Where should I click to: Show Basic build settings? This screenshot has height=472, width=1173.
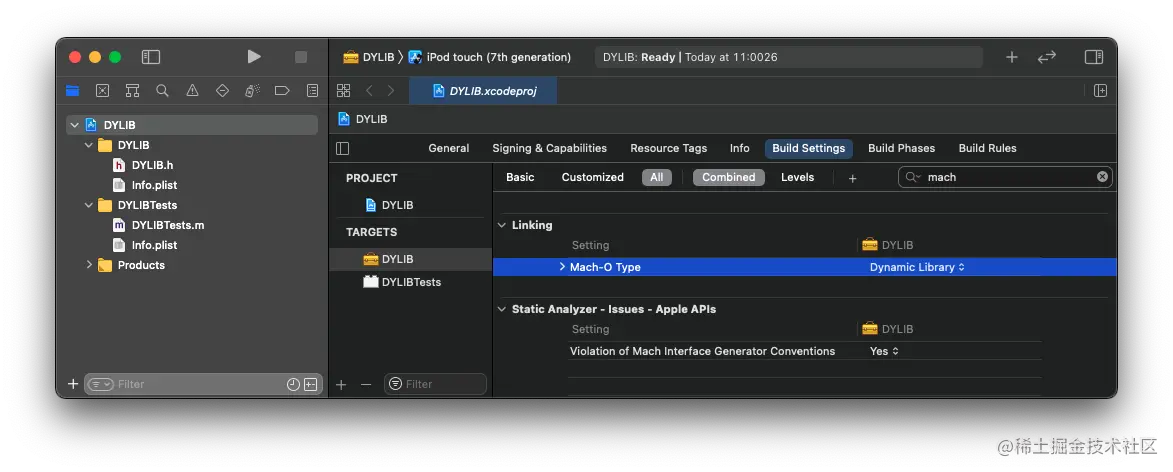pyautogui.click(x=520, y=177)
